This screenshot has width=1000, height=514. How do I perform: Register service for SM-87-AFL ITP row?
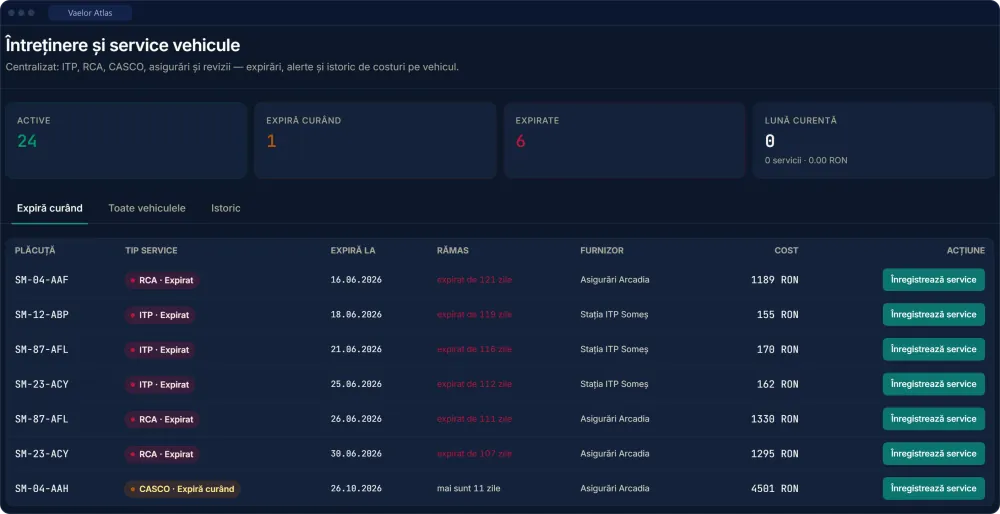(934, 349)
